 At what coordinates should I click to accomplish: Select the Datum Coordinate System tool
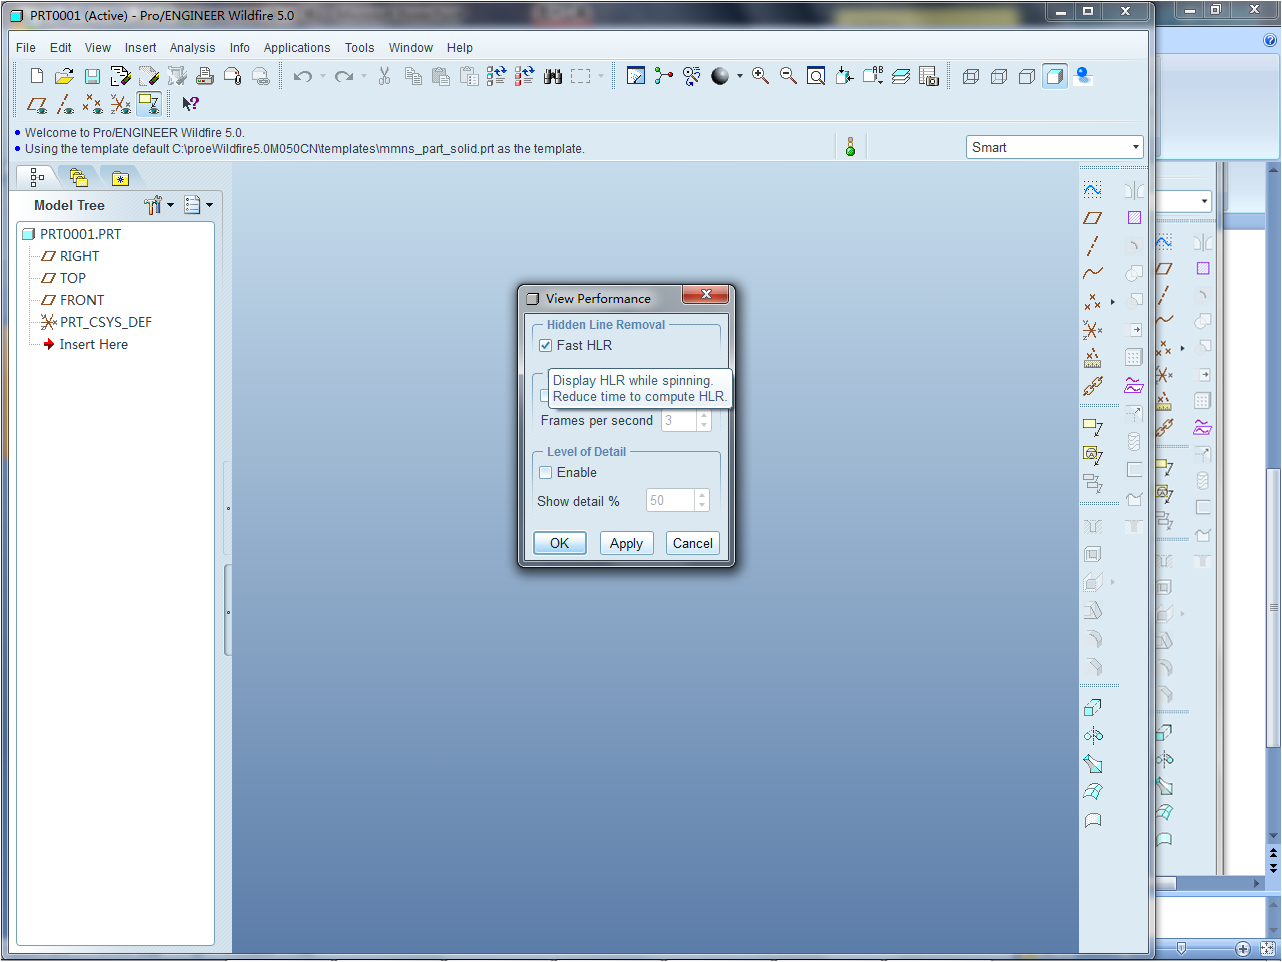pyautogui.click(x=1092, y=329)
